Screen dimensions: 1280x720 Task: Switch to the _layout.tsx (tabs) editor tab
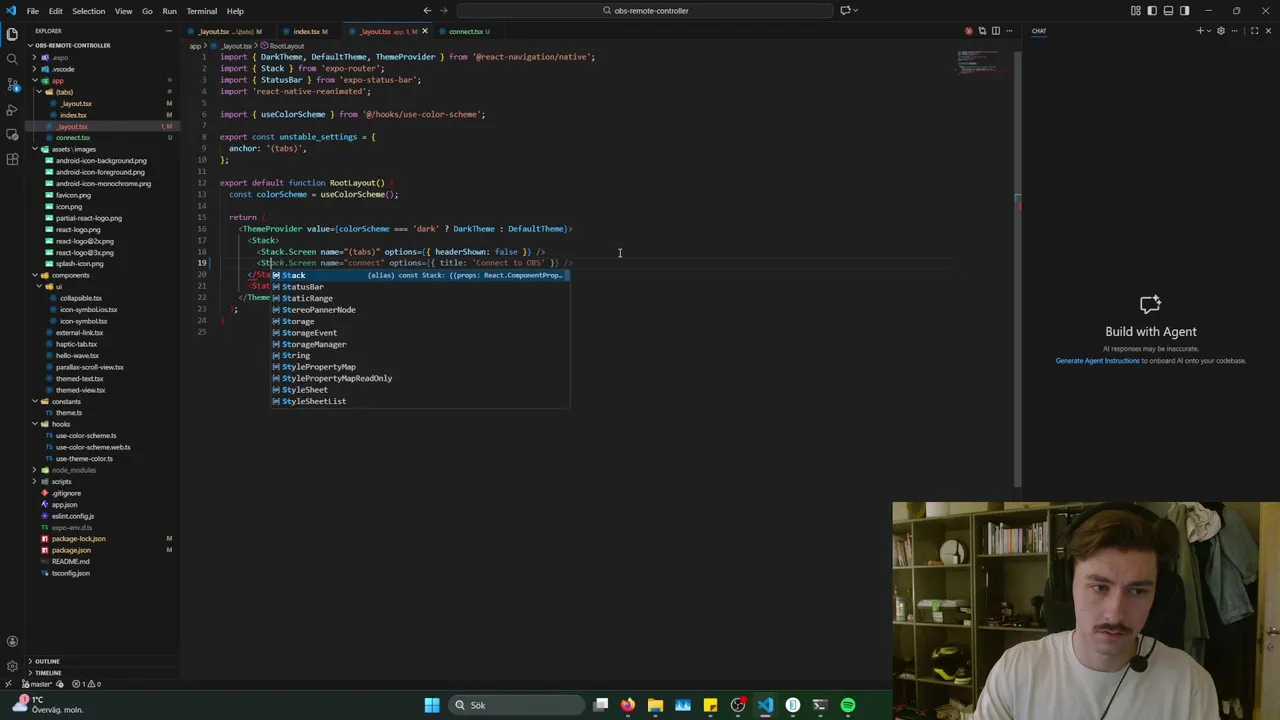tap(228, 31)
